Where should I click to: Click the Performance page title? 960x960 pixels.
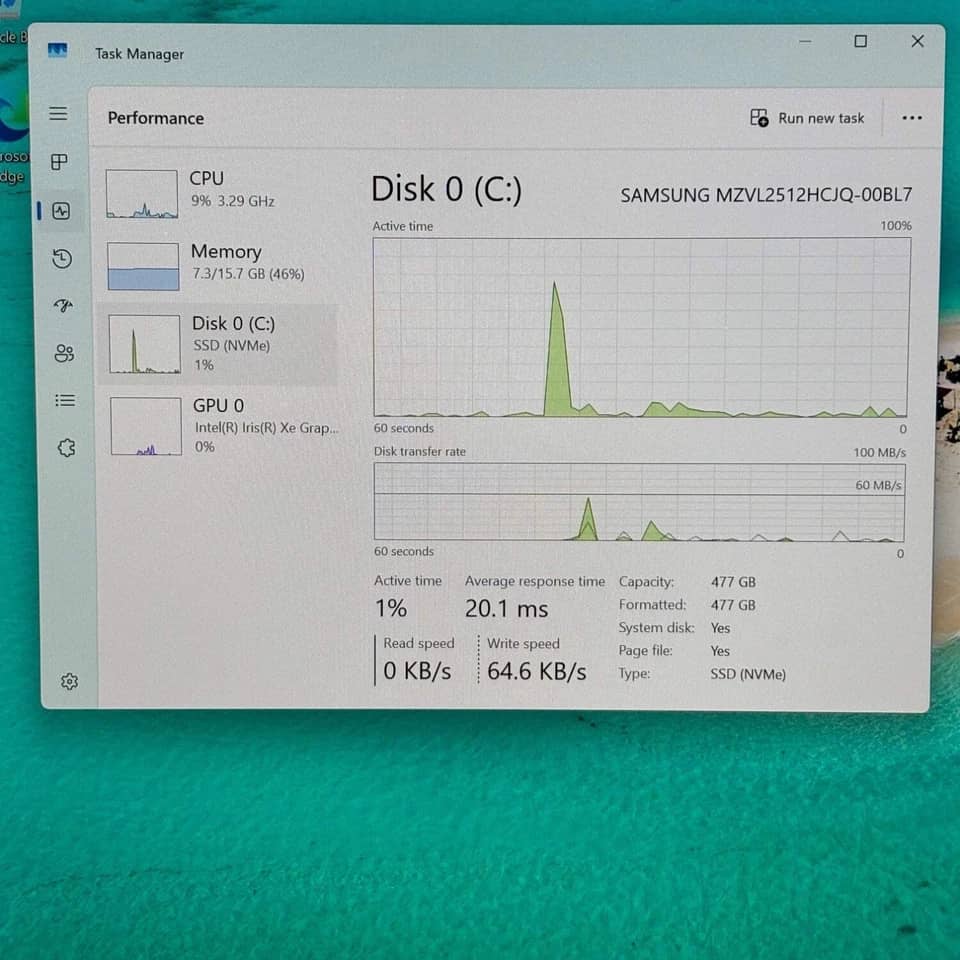click(x=156, y=118)
